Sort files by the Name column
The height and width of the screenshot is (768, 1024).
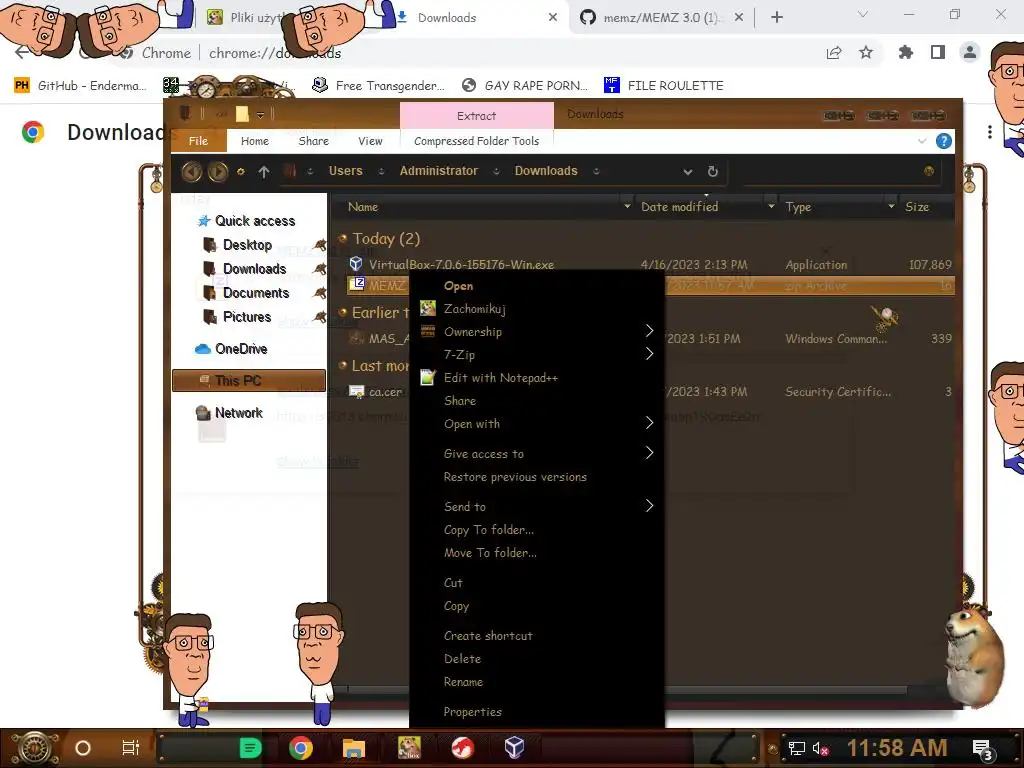point(363,207)
